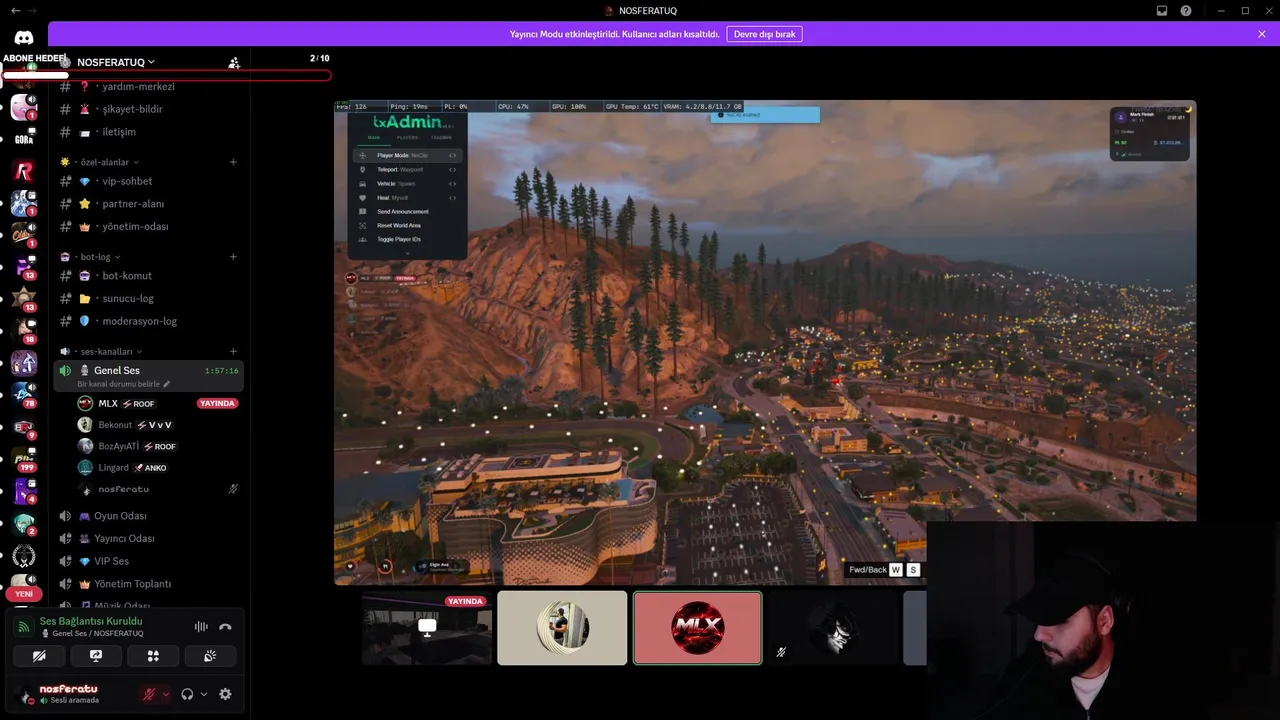
Task: Select Heal Myself in txAdmin
Action: pos(407,197)
